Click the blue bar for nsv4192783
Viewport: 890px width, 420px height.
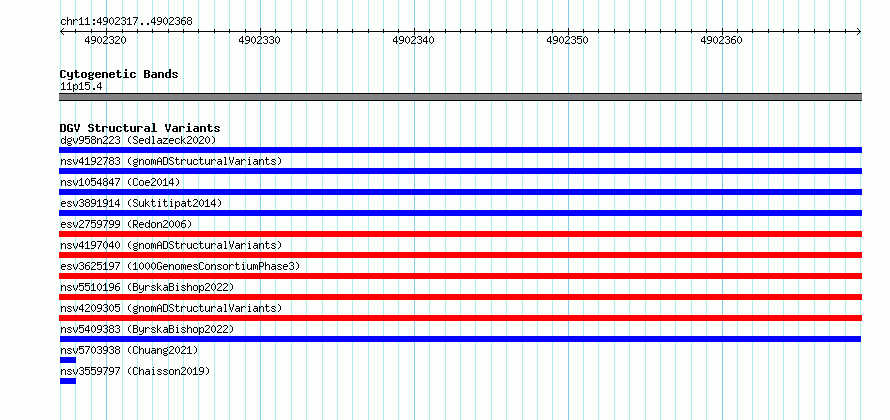460,171
